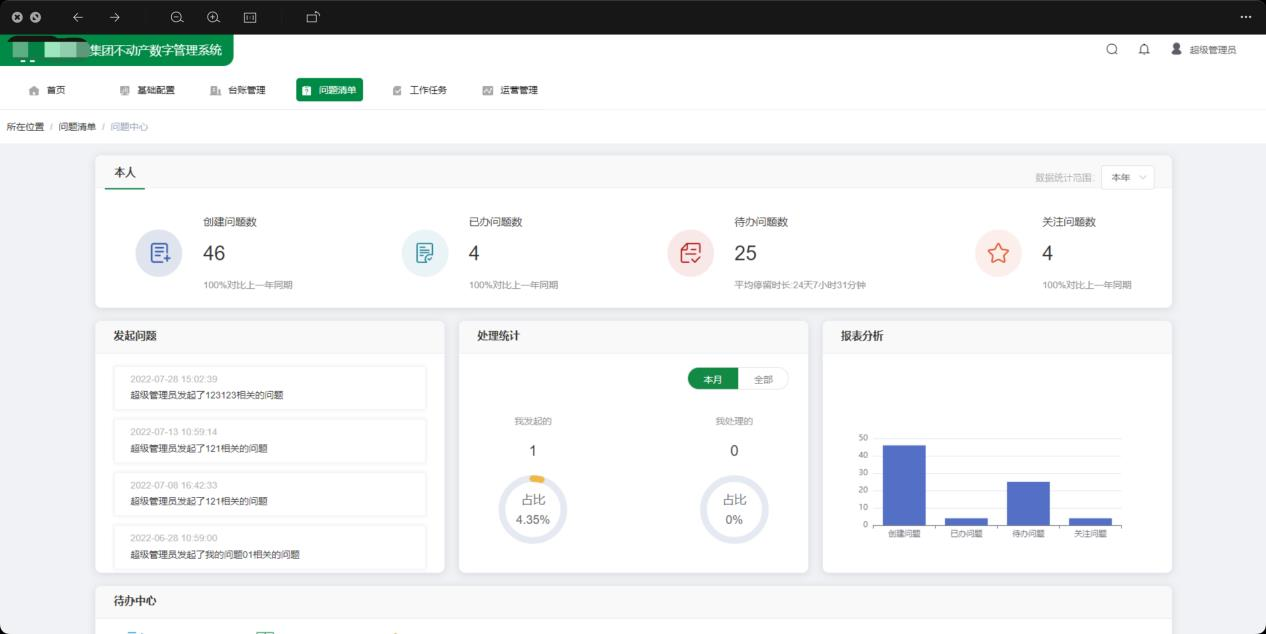The width and height of the screenshot is (1266, 634).
Task: Click the search magnifier icon in header
Action: [1112, 50]
